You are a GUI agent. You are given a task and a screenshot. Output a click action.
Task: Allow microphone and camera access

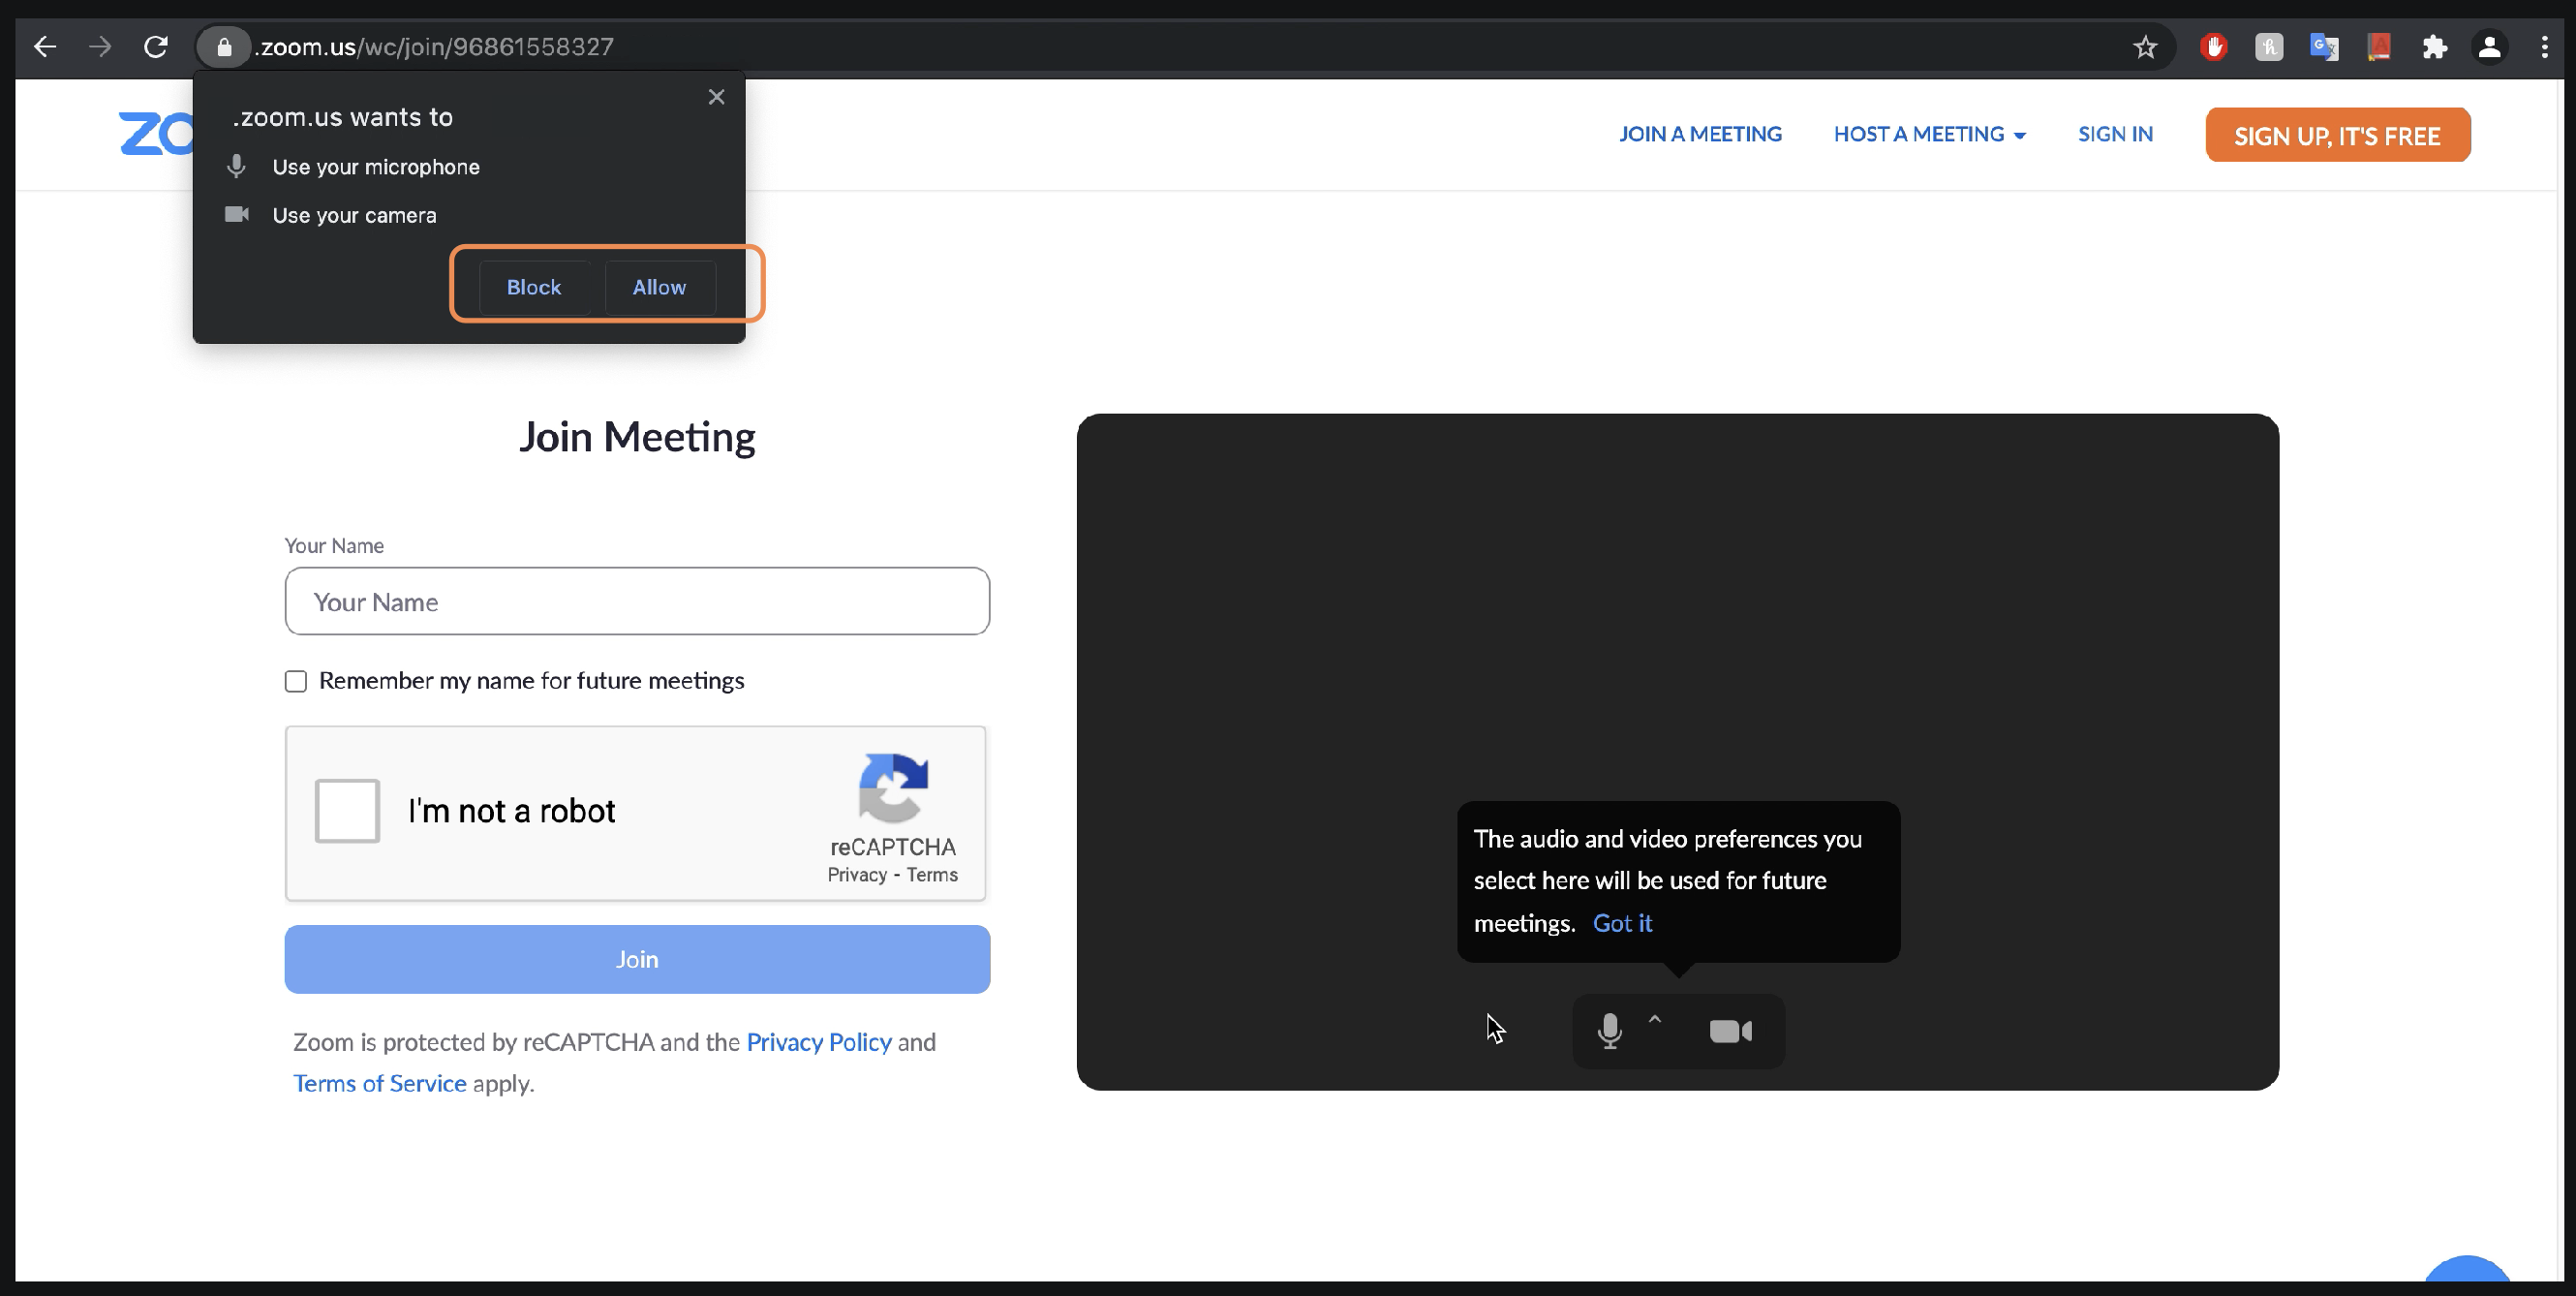659,287
